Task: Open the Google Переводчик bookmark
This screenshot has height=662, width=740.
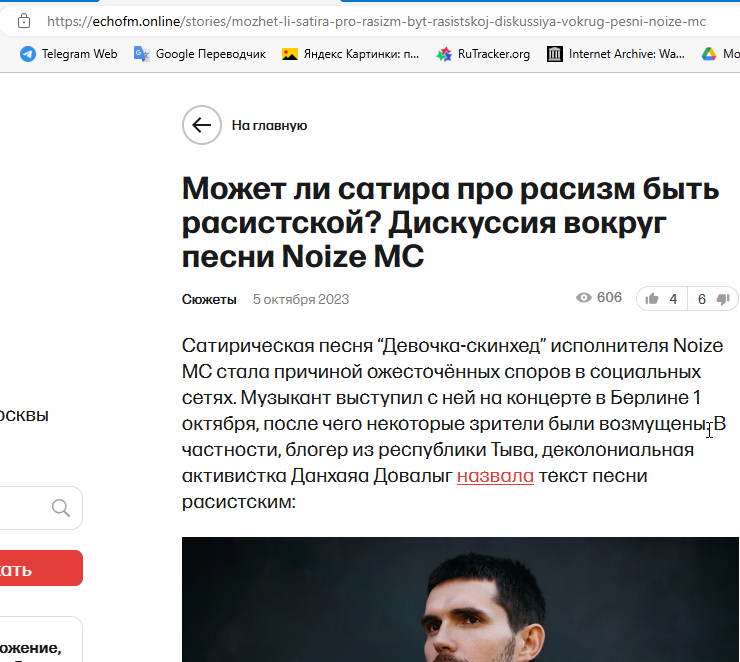Action: click(x=200, y=54)
